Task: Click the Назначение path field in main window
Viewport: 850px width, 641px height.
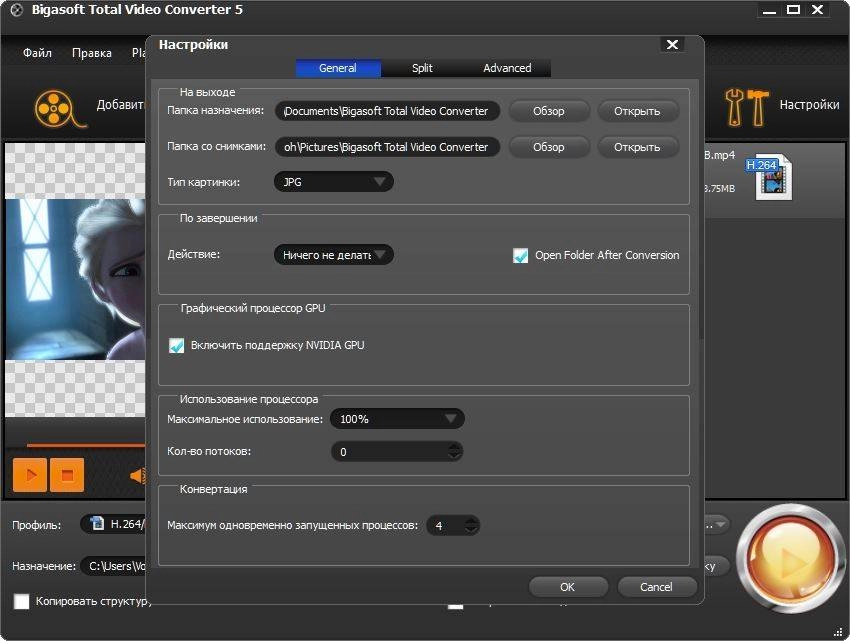Action: coord(113,566)
